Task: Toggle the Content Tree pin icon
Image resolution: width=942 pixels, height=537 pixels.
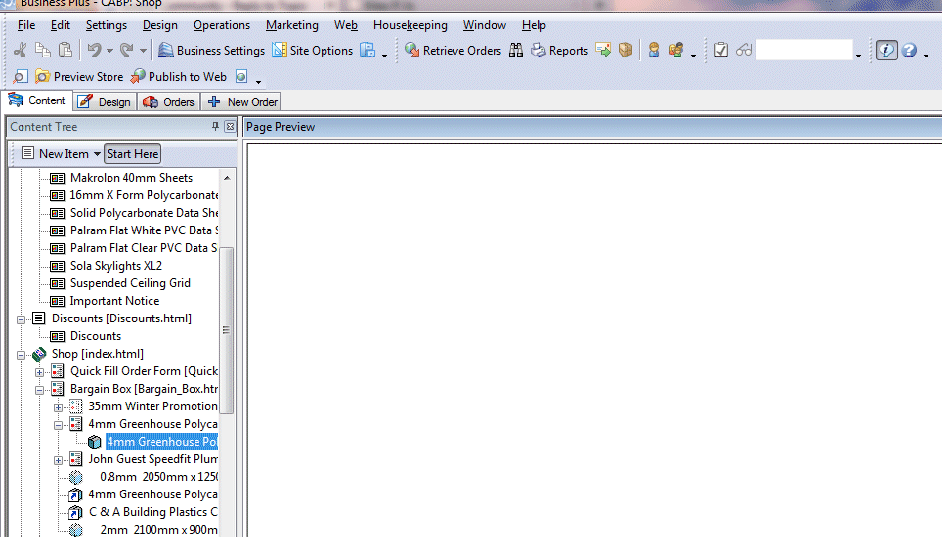Action: pos(215,127)
